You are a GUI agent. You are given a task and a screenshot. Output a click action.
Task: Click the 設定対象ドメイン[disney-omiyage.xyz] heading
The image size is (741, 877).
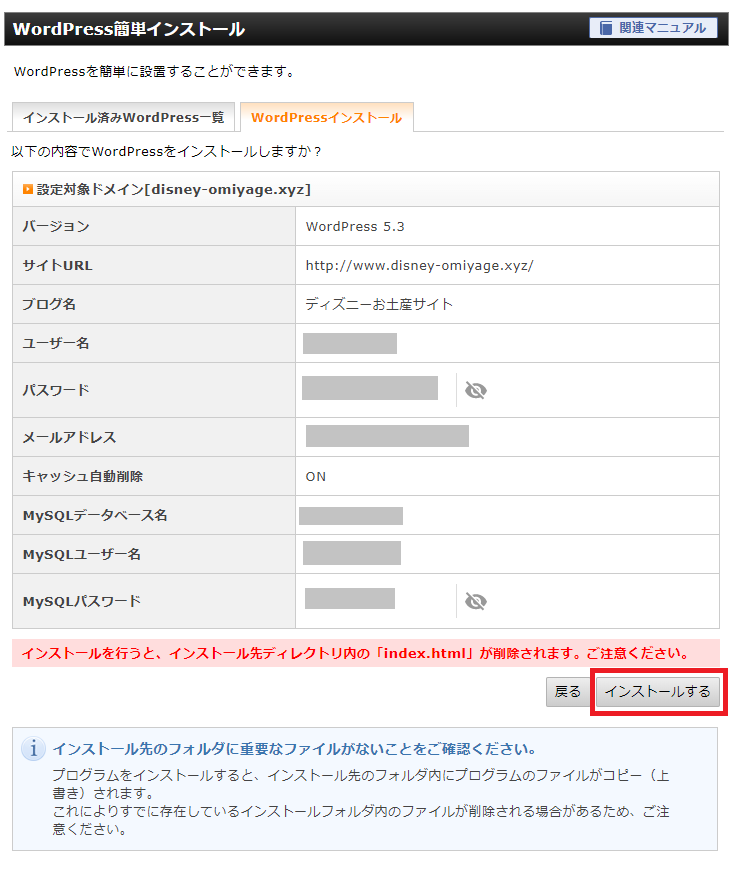[x=173, y=190]
